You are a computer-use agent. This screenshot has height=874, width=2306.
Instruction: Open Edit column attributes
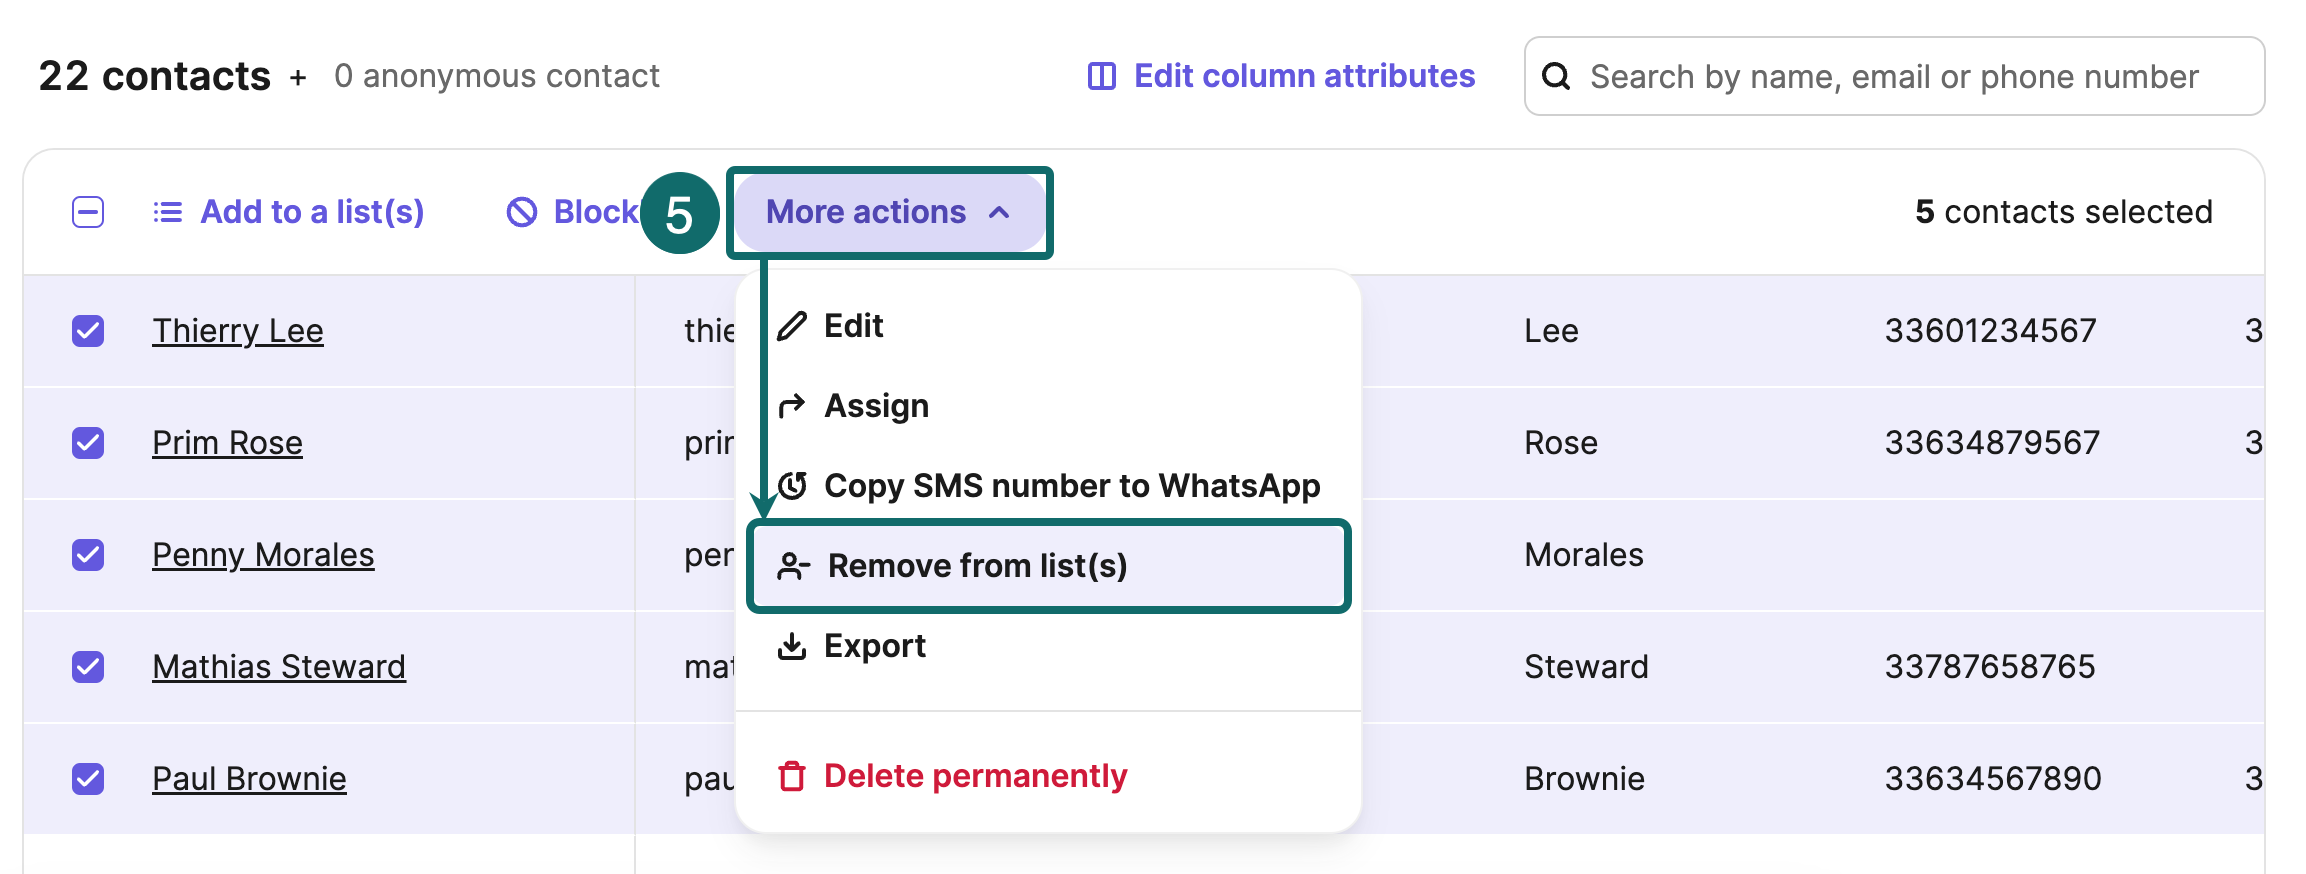(1303, 76)
